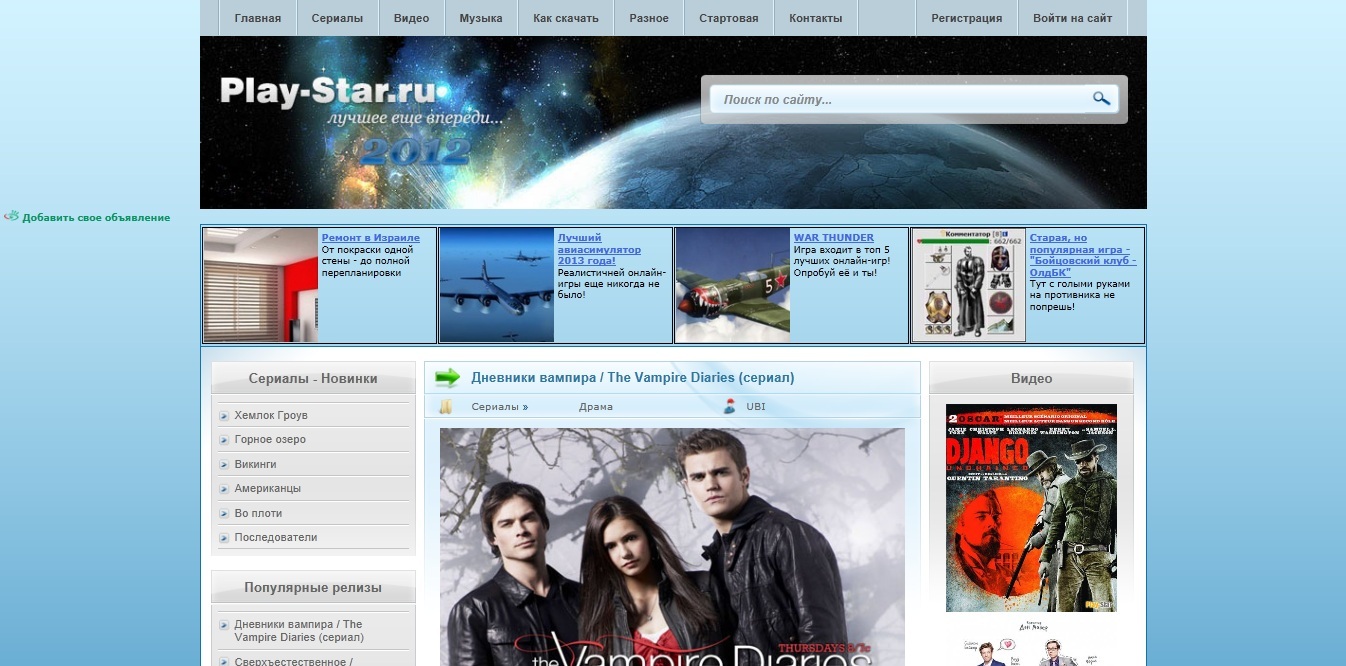Click bullet arrow next to Горное озеро

point(225,440)
